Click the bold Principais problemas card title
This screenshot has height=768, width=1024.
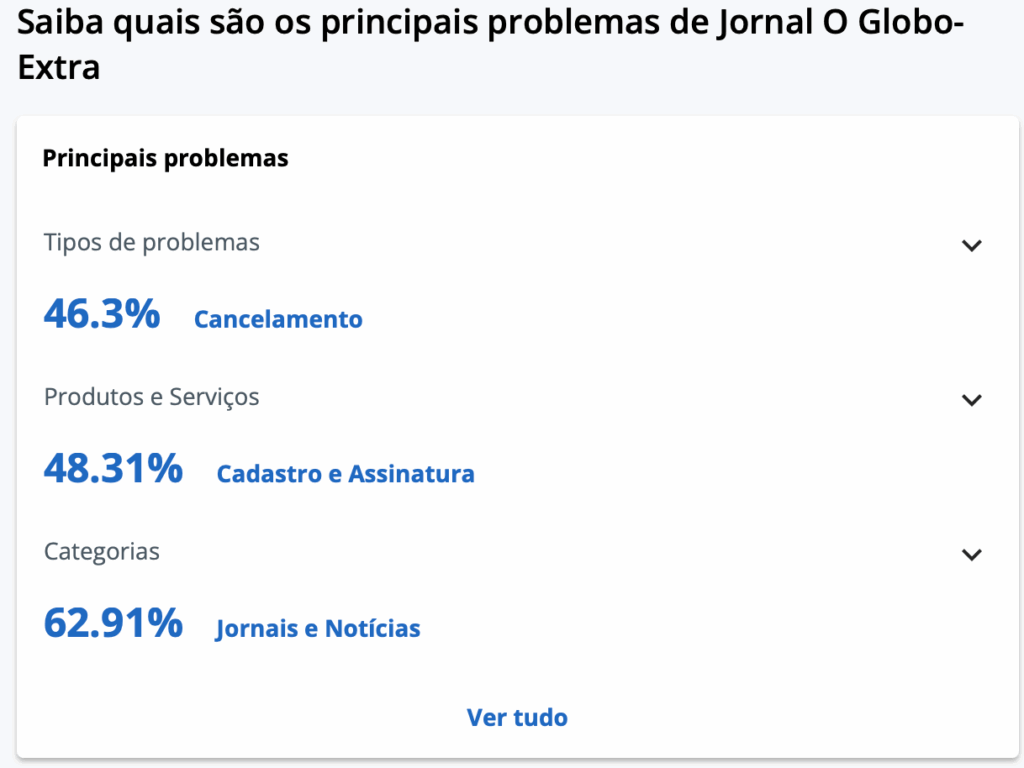click(165, 158)
